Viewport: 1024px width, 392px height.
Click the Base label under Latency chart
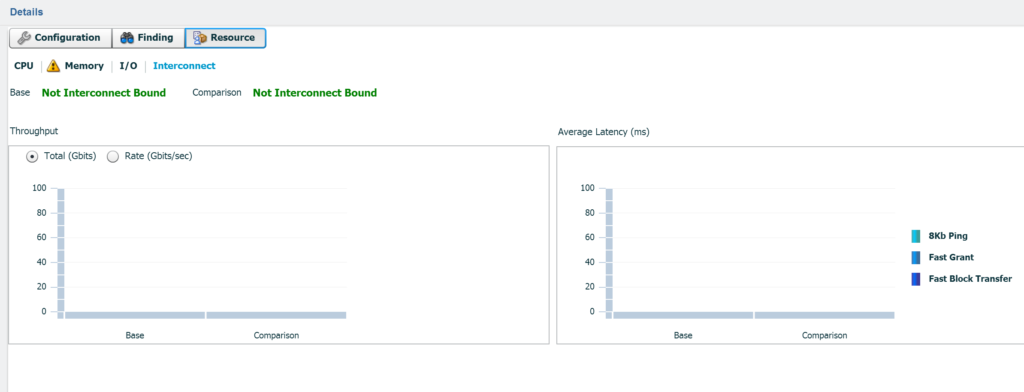point(683,335)
